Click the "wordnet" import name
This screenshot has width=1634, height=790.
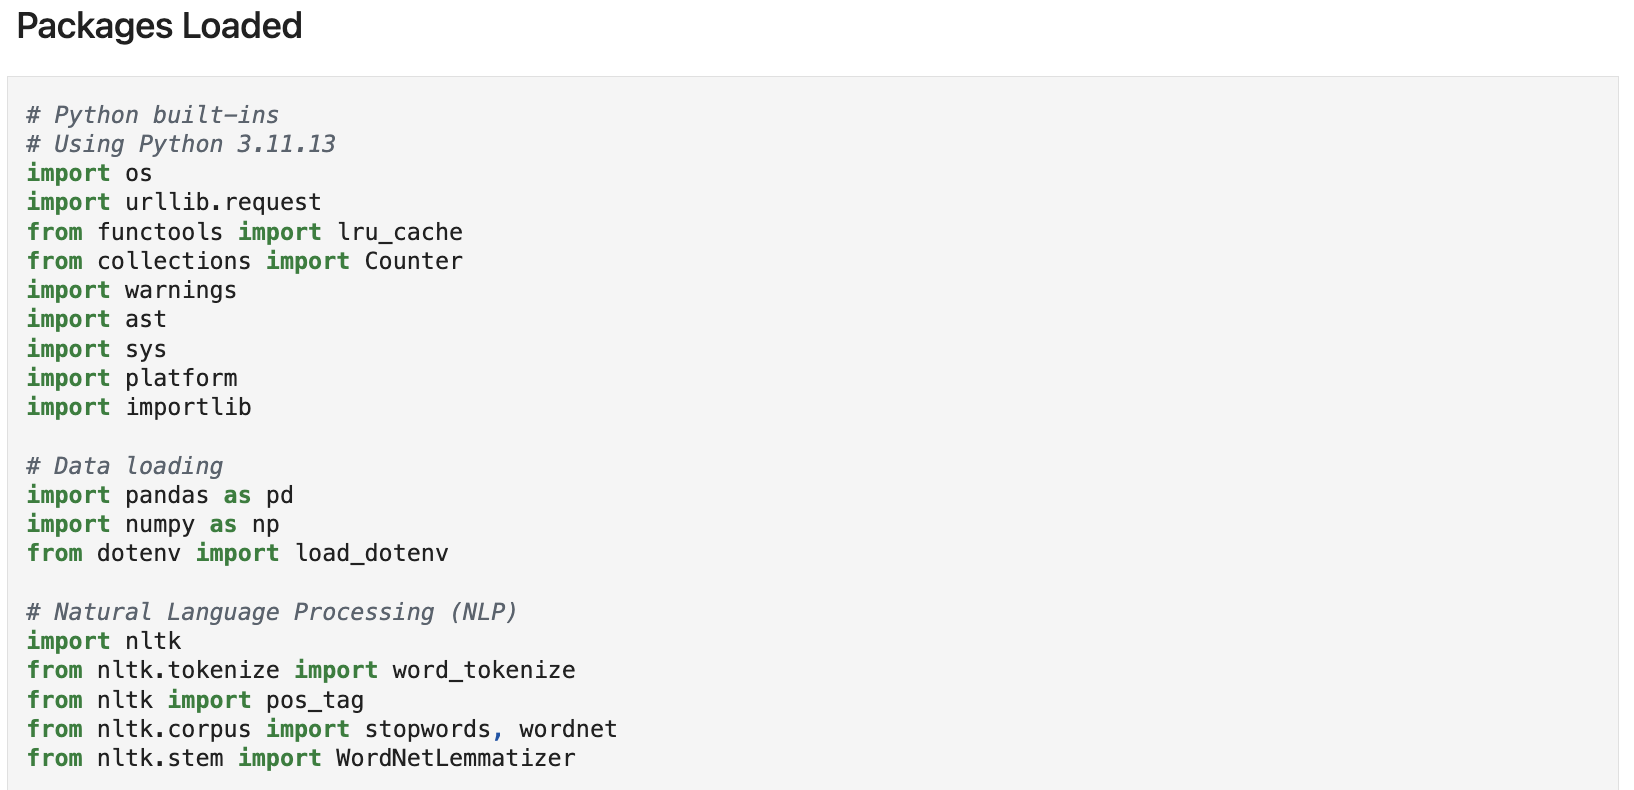(568, 729)
